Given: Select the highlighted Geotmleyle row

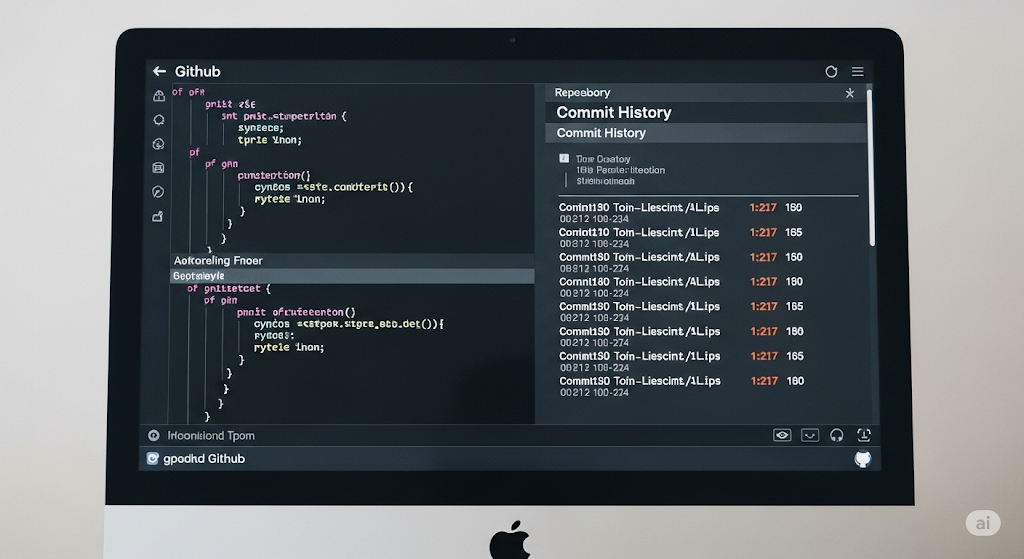Looking at the screenshot, I should (352, 276).
